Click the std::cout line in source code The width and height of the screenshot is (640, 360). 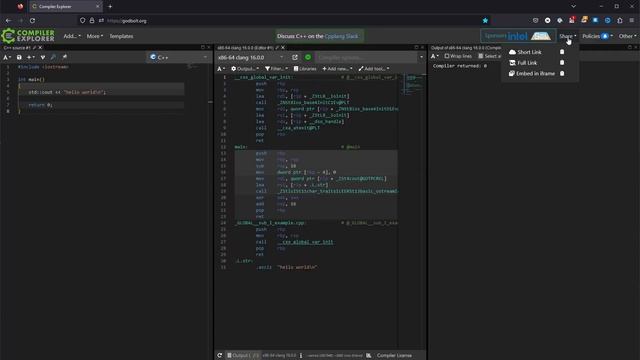coord(67,92)
